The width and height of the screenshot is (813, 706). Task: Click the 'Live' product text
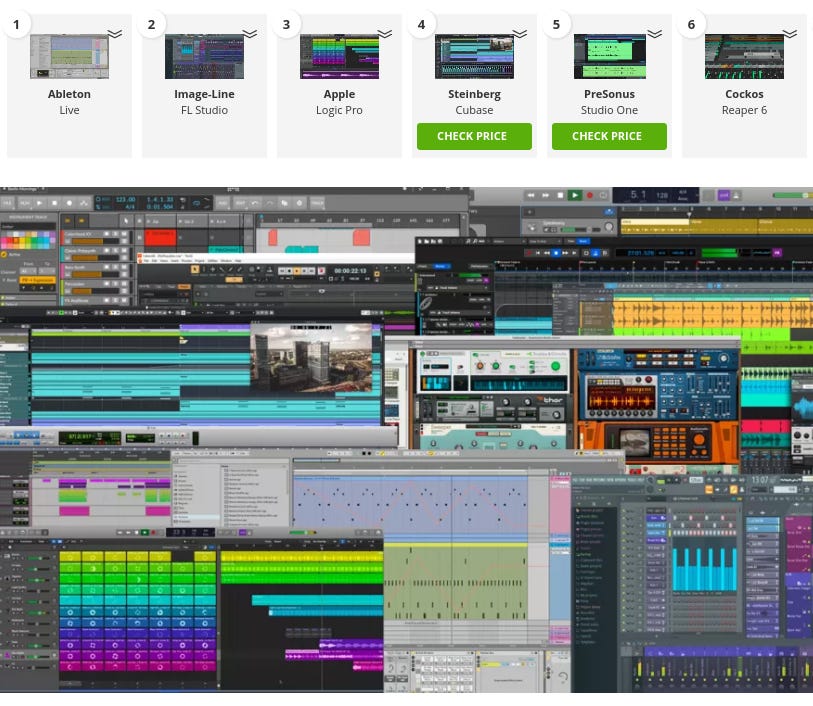point(69,110)
